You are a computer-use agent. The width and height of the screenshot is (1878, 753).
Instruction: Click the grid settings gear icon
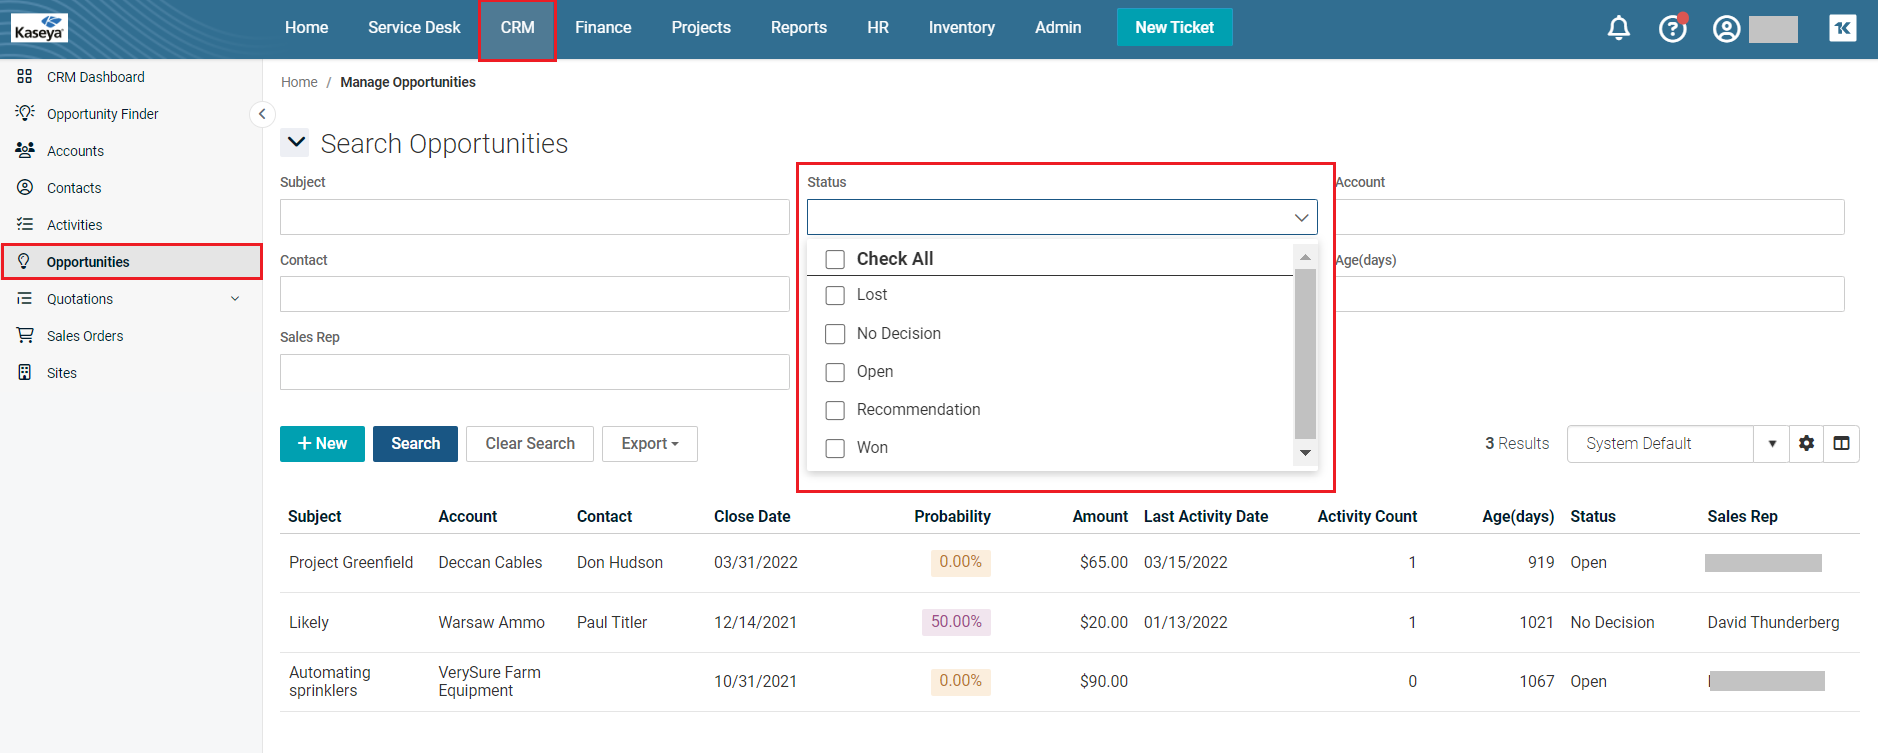[1806, 443]
